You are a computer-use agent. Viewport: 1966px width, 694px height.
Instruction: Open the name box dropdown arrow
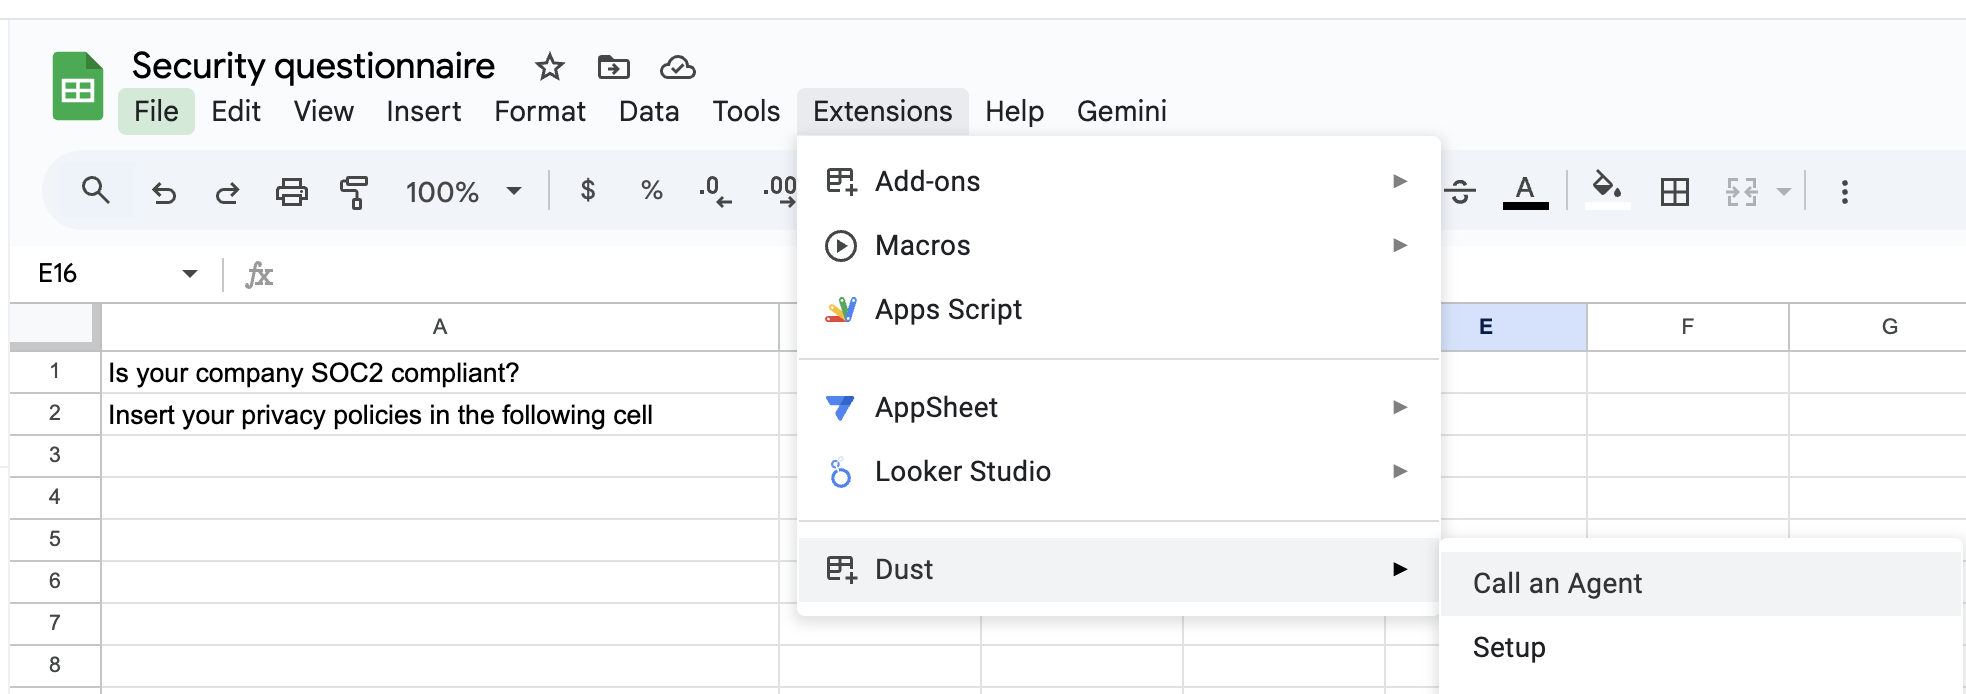190,273
